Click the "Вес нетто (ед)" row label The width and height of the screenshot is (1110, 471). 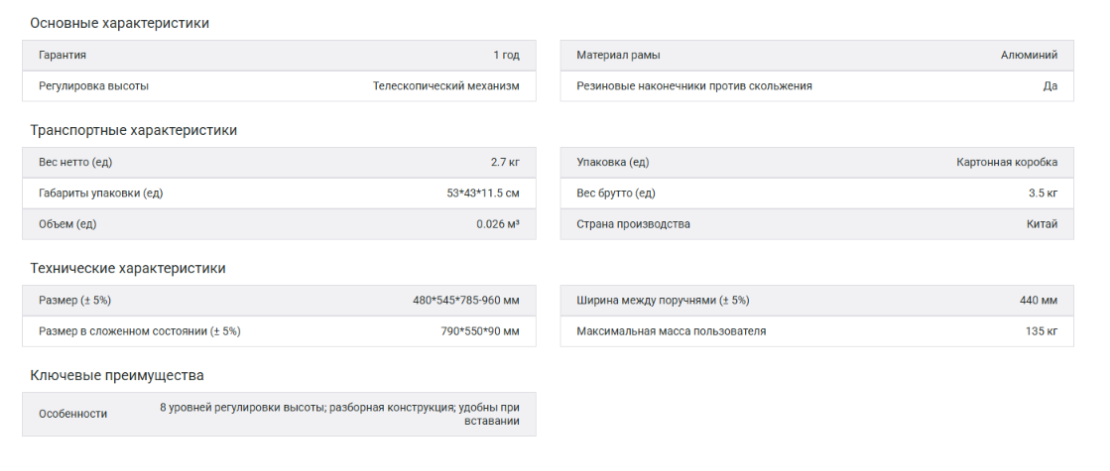75,163
